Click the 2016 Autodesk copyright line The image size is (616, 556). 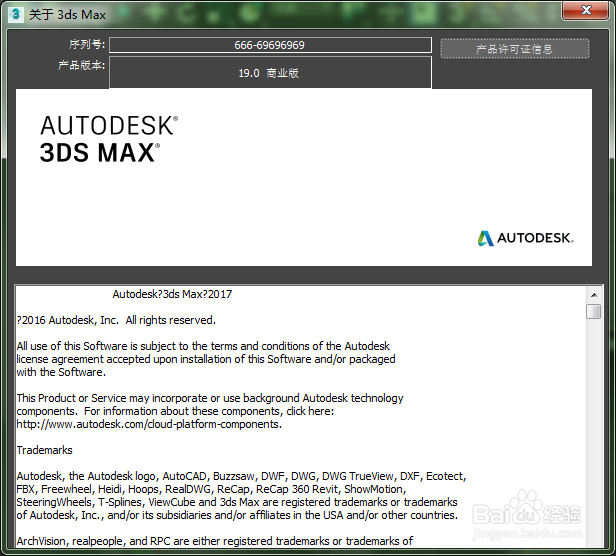(116, 320)
